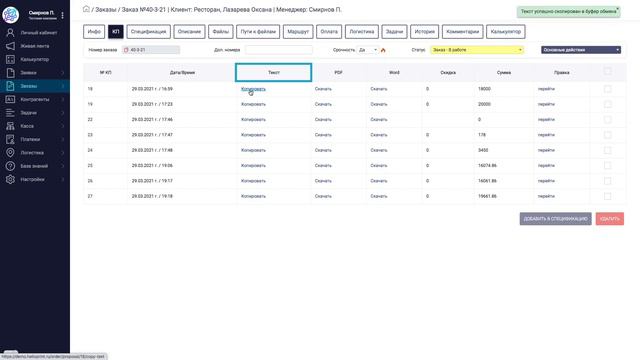Viewport: 640px width, 360px height.
Task: Click Копировать in row 27
Action: (x=253, y=196)
